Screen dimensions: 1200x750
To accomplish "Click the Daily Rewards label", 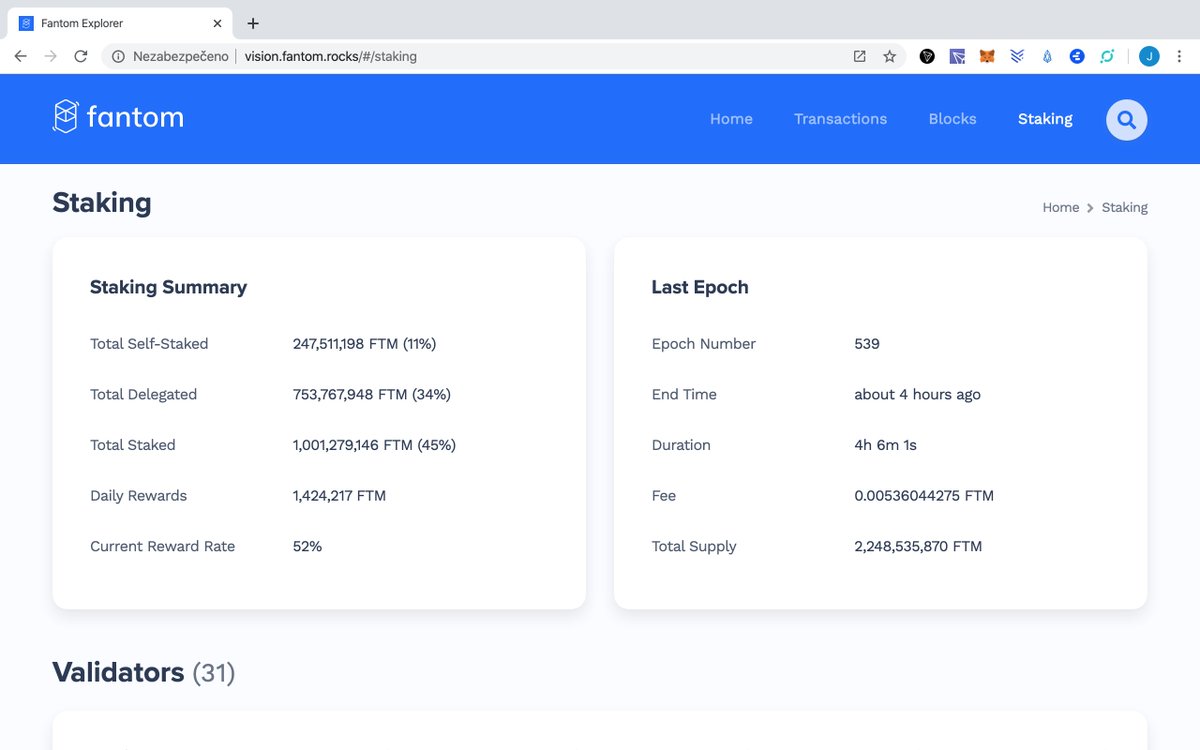I will pyautogui.click(x=138, y=496).
